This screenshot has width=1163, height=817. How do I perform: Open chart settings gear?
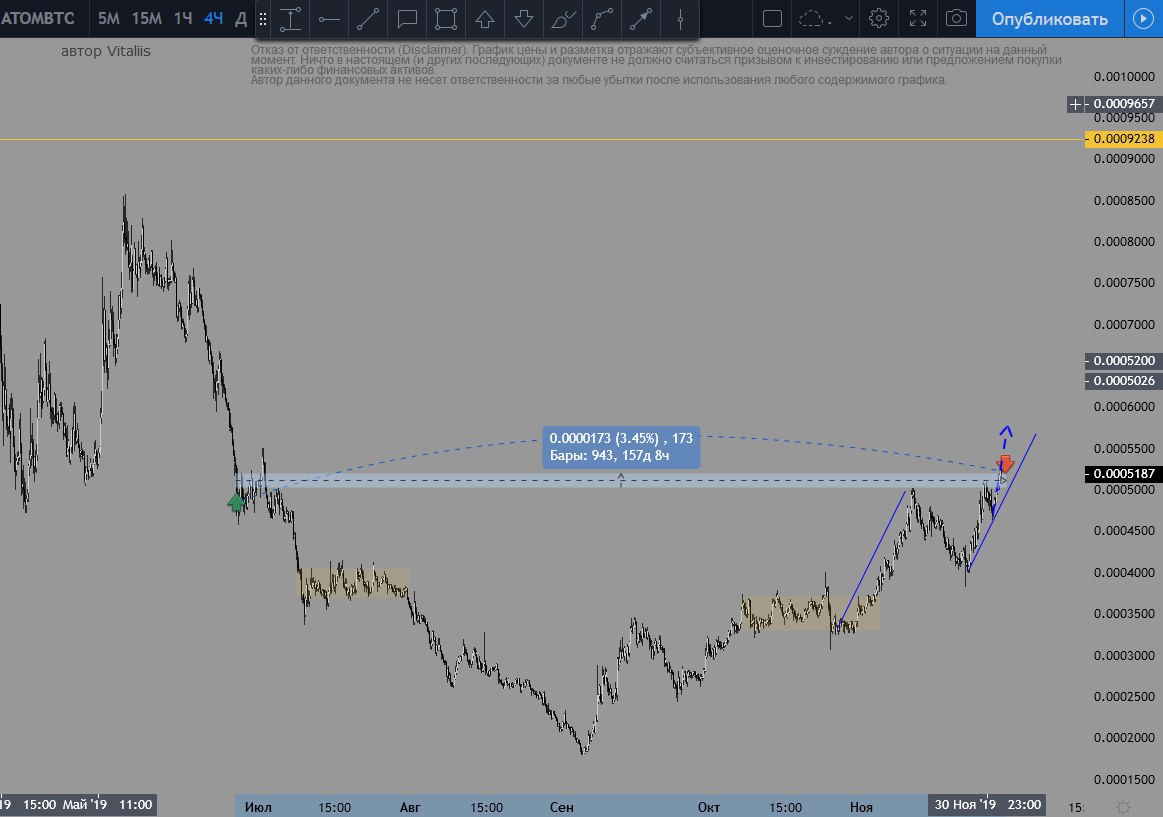click(879, 19)
